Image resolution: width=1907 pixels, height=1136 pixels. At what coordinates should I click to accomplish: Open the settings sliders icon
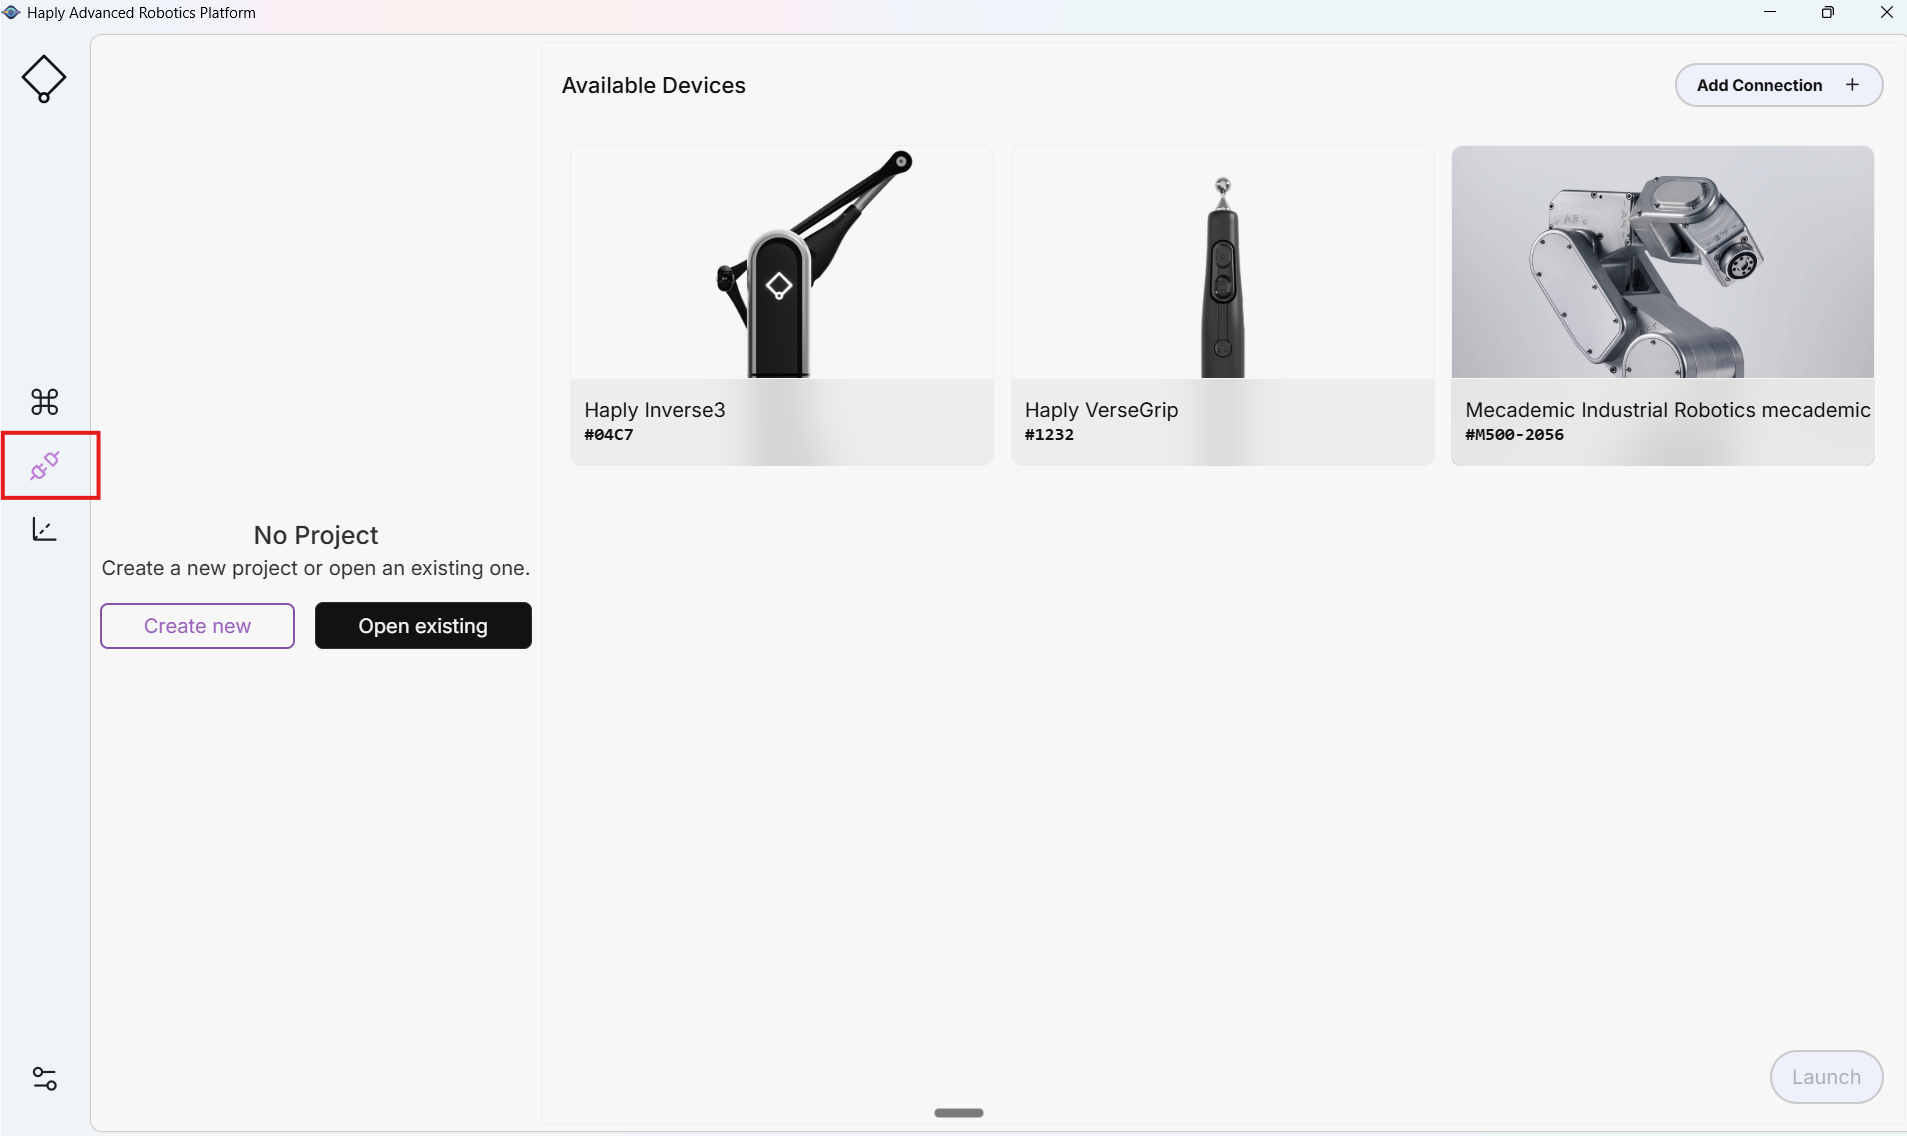[45, 1078]
